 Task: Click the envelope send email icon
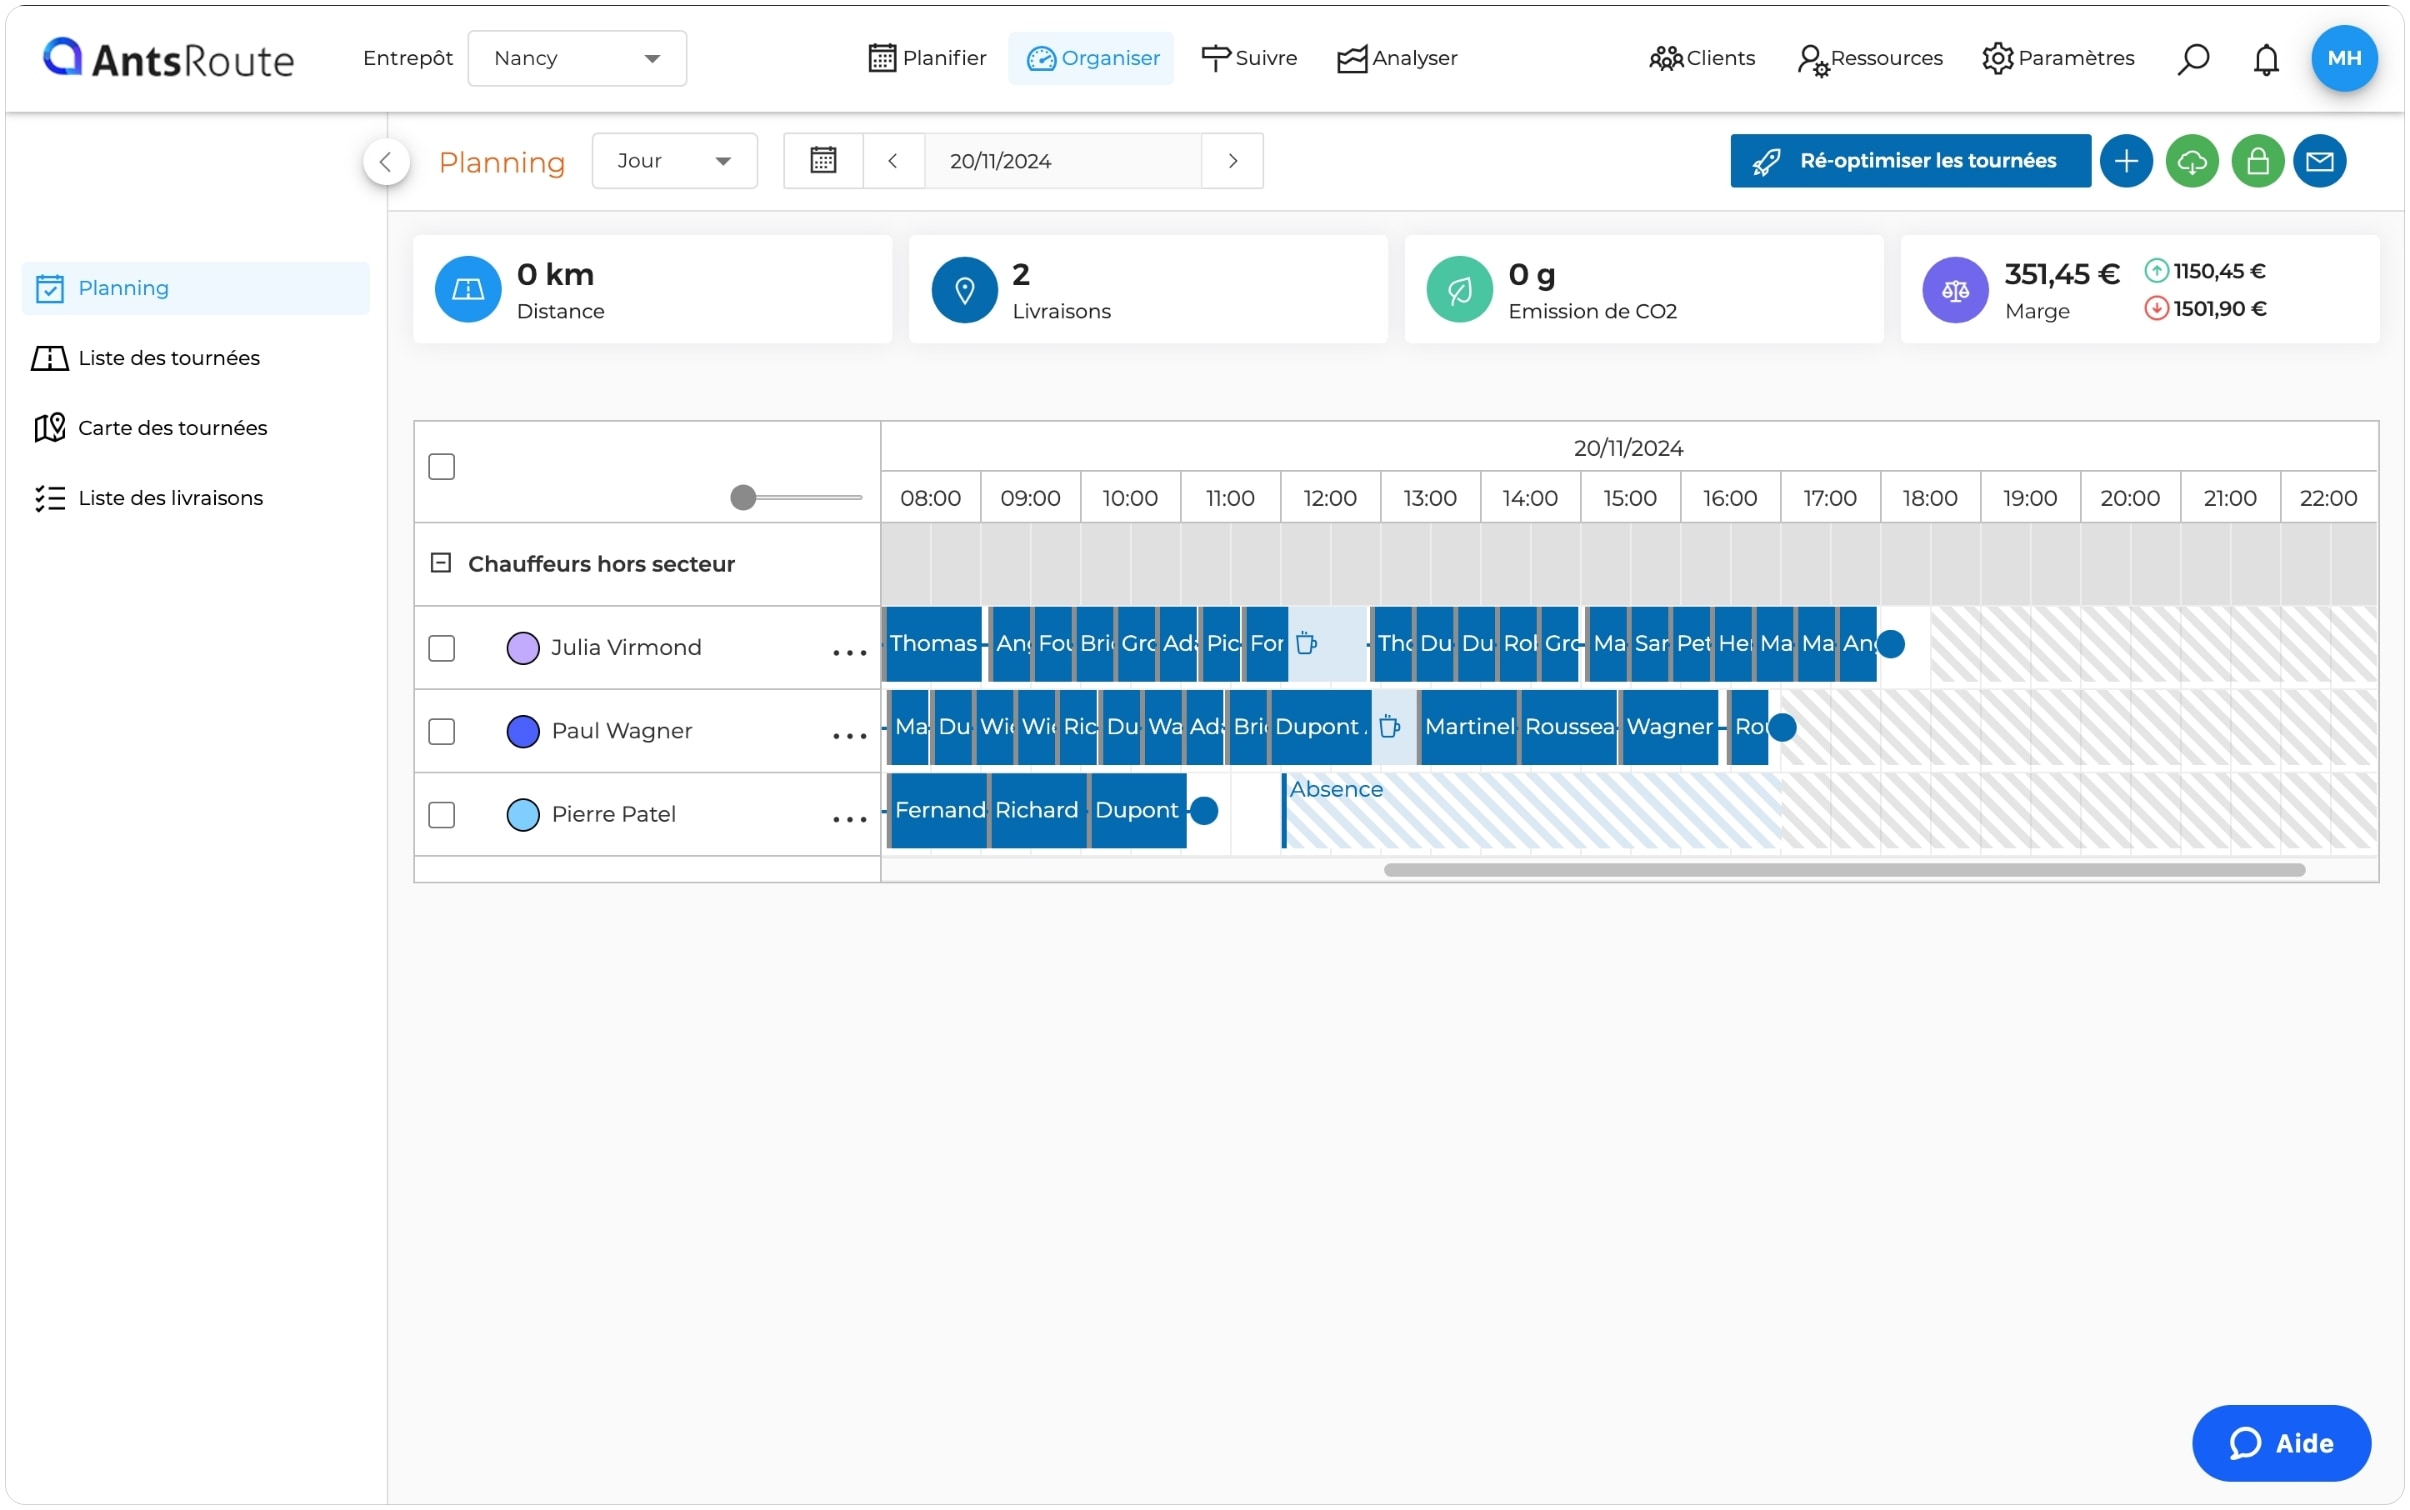point(2319,161)
